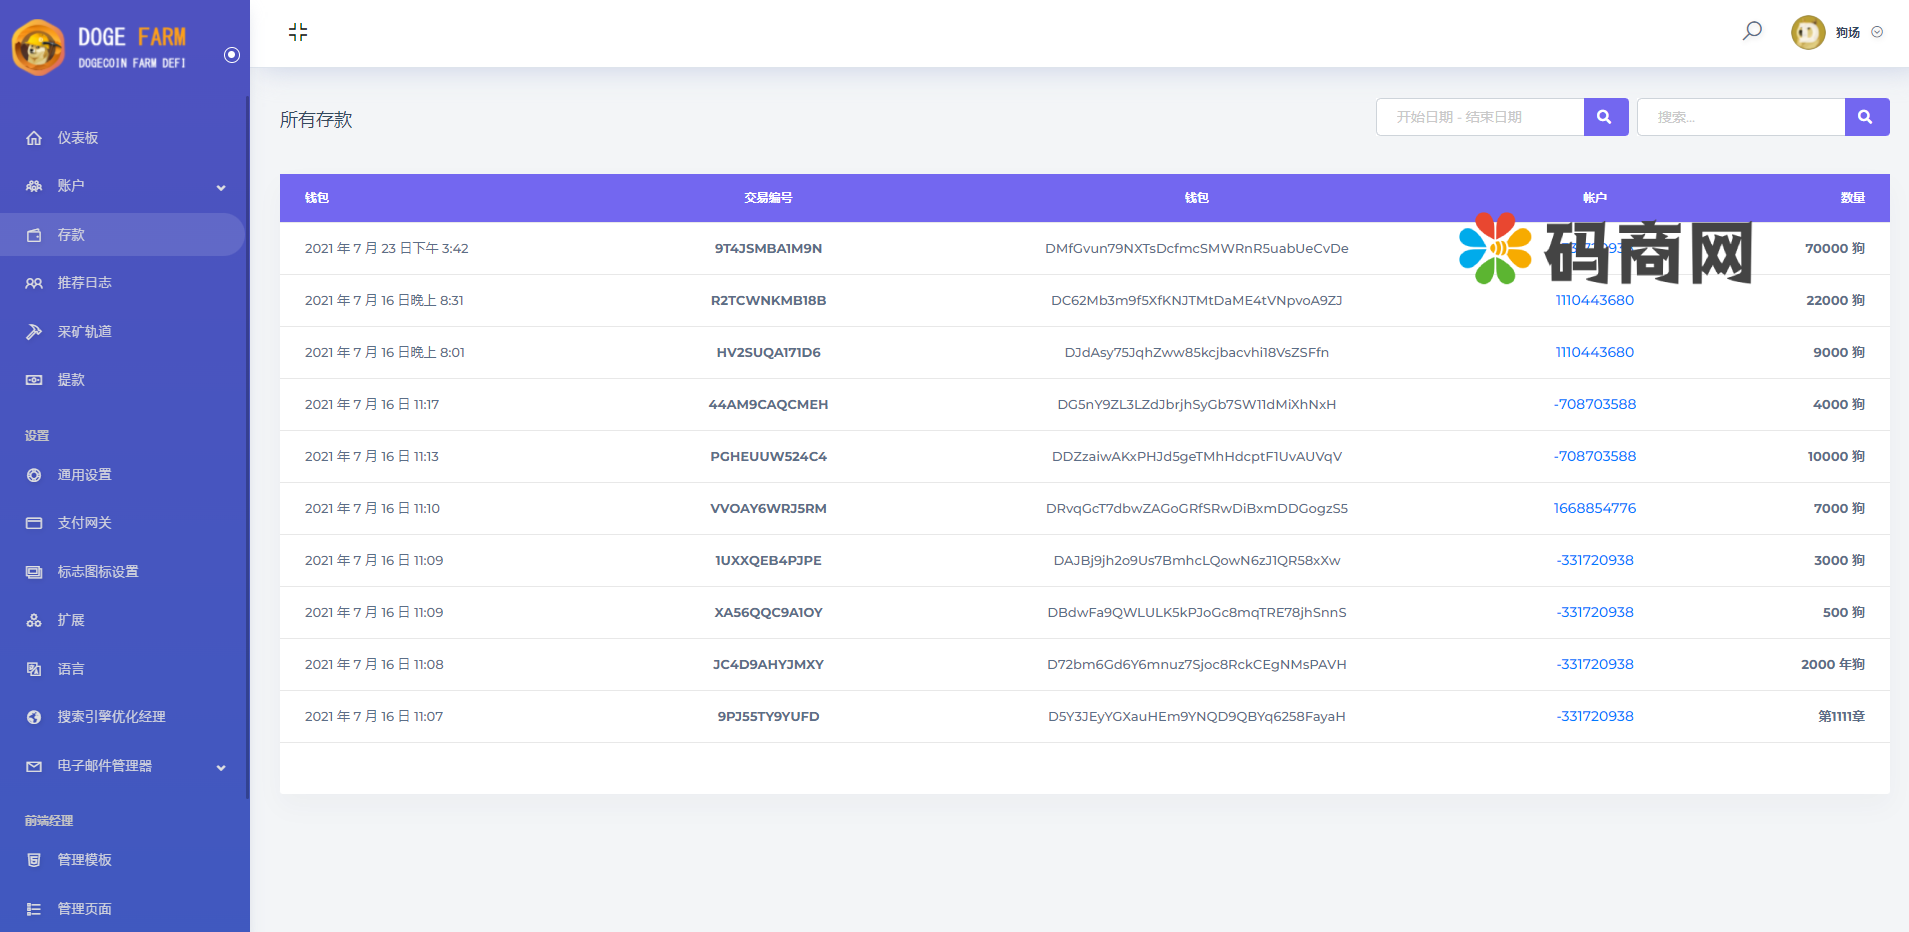Click the magnifier search icon in top bar
This screenshot has height=932, width=1909.
1752,31
